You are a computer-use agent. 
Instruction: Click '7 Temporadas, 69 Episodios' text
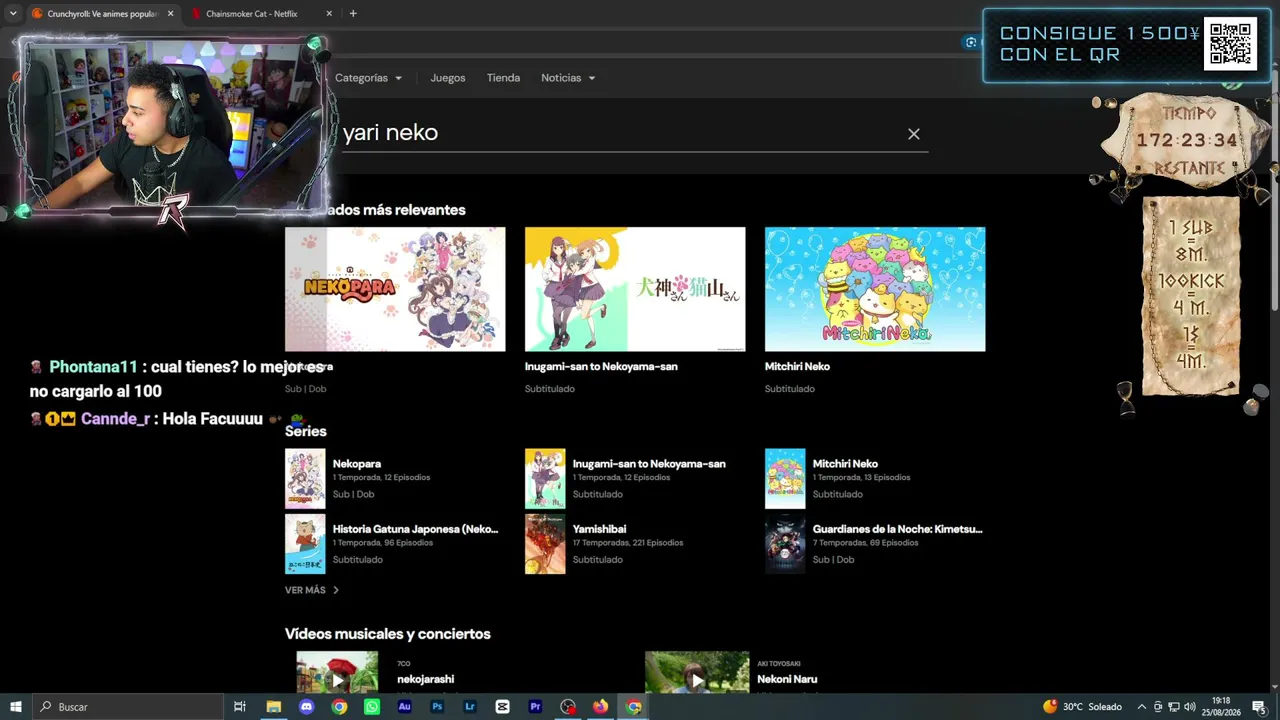click(x=865, y=543)
